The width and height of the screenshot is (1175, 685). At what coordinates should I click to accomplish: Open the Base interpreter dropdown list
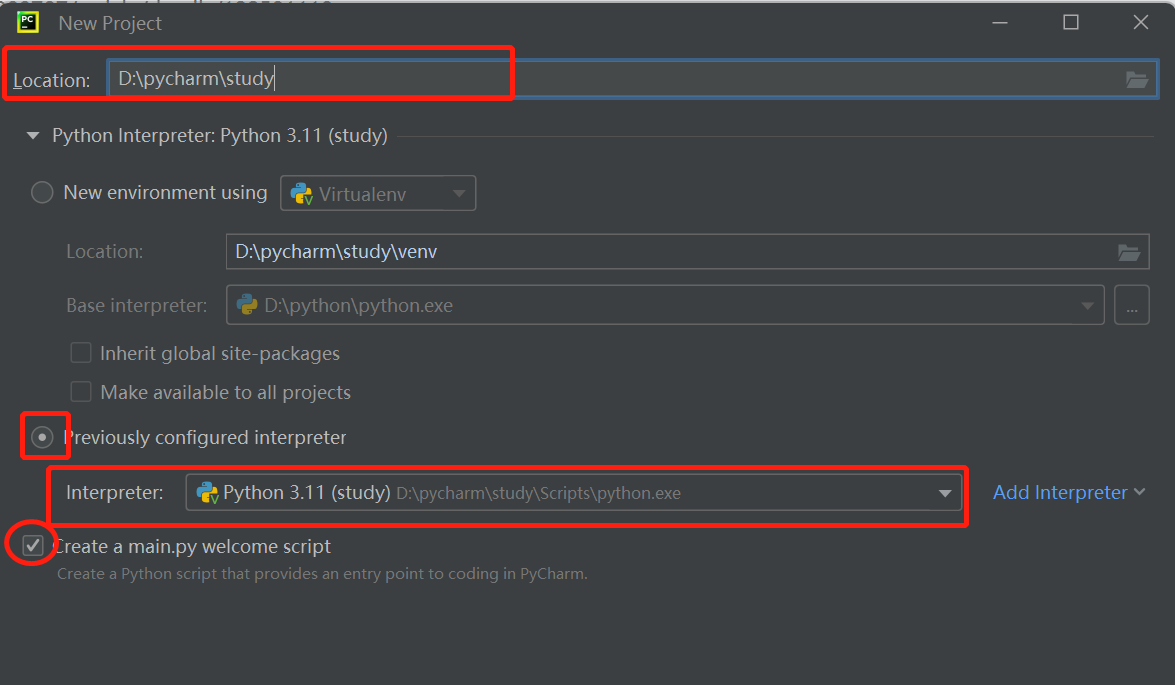coord(1089,305)
